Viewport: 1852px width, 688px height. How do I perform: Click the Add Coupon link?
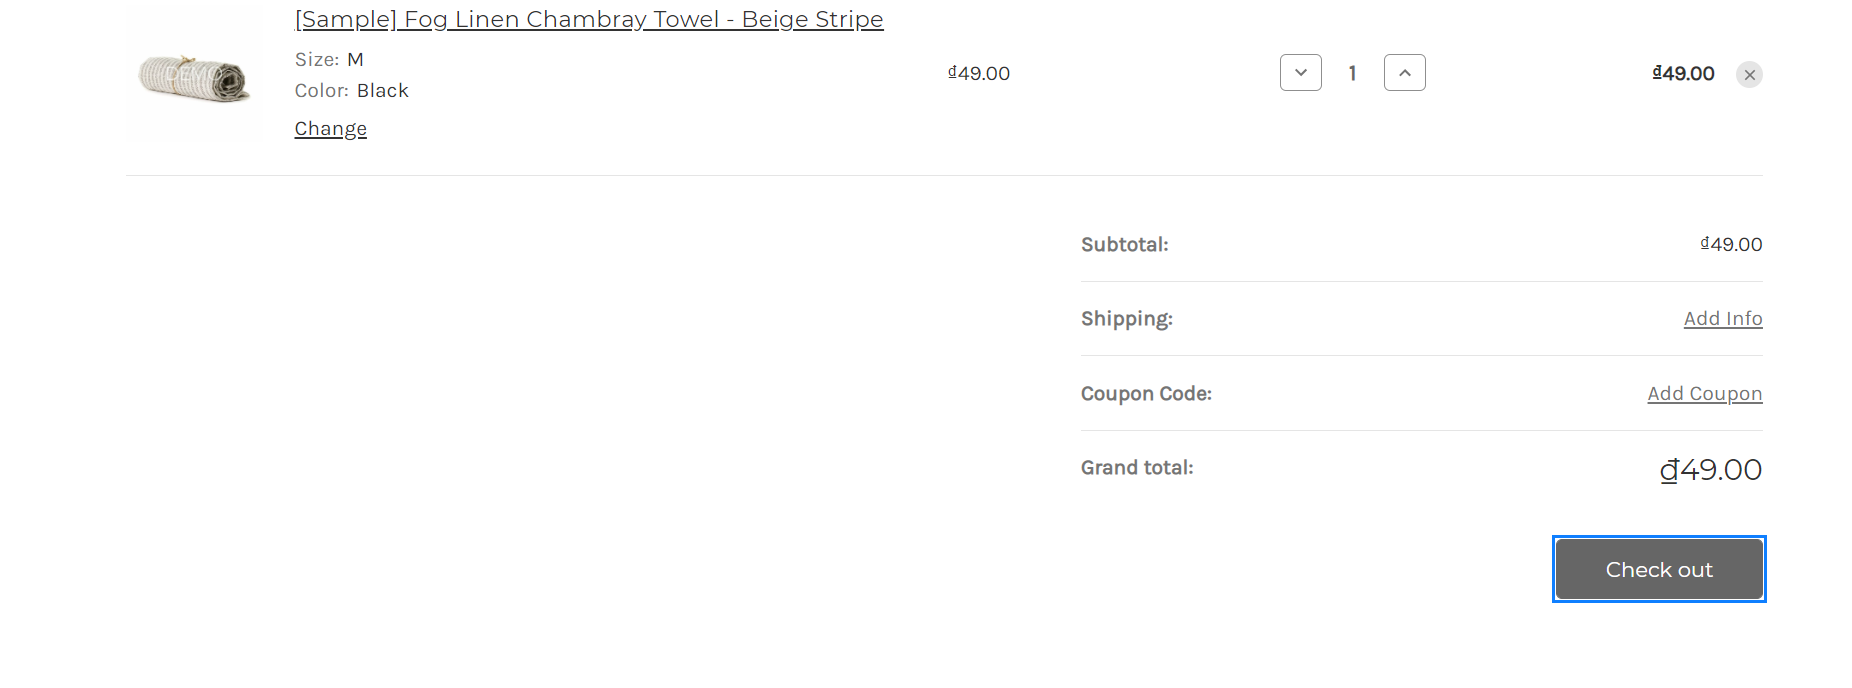(1704, 394)
